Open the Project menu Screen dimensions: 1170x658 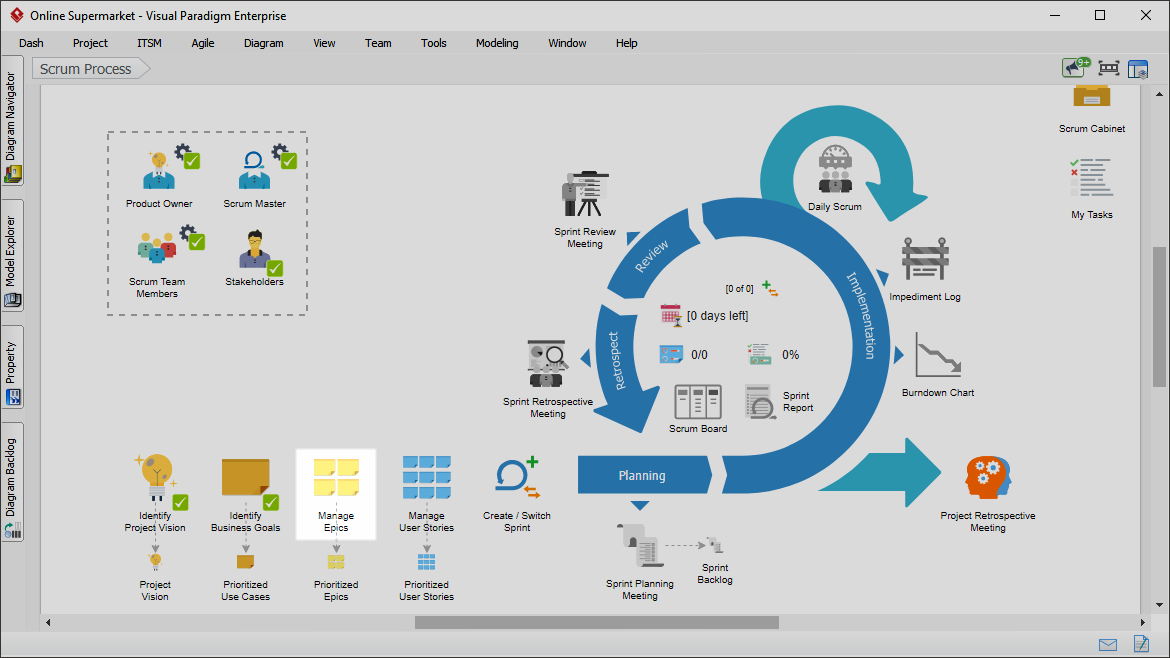(90, 43)
